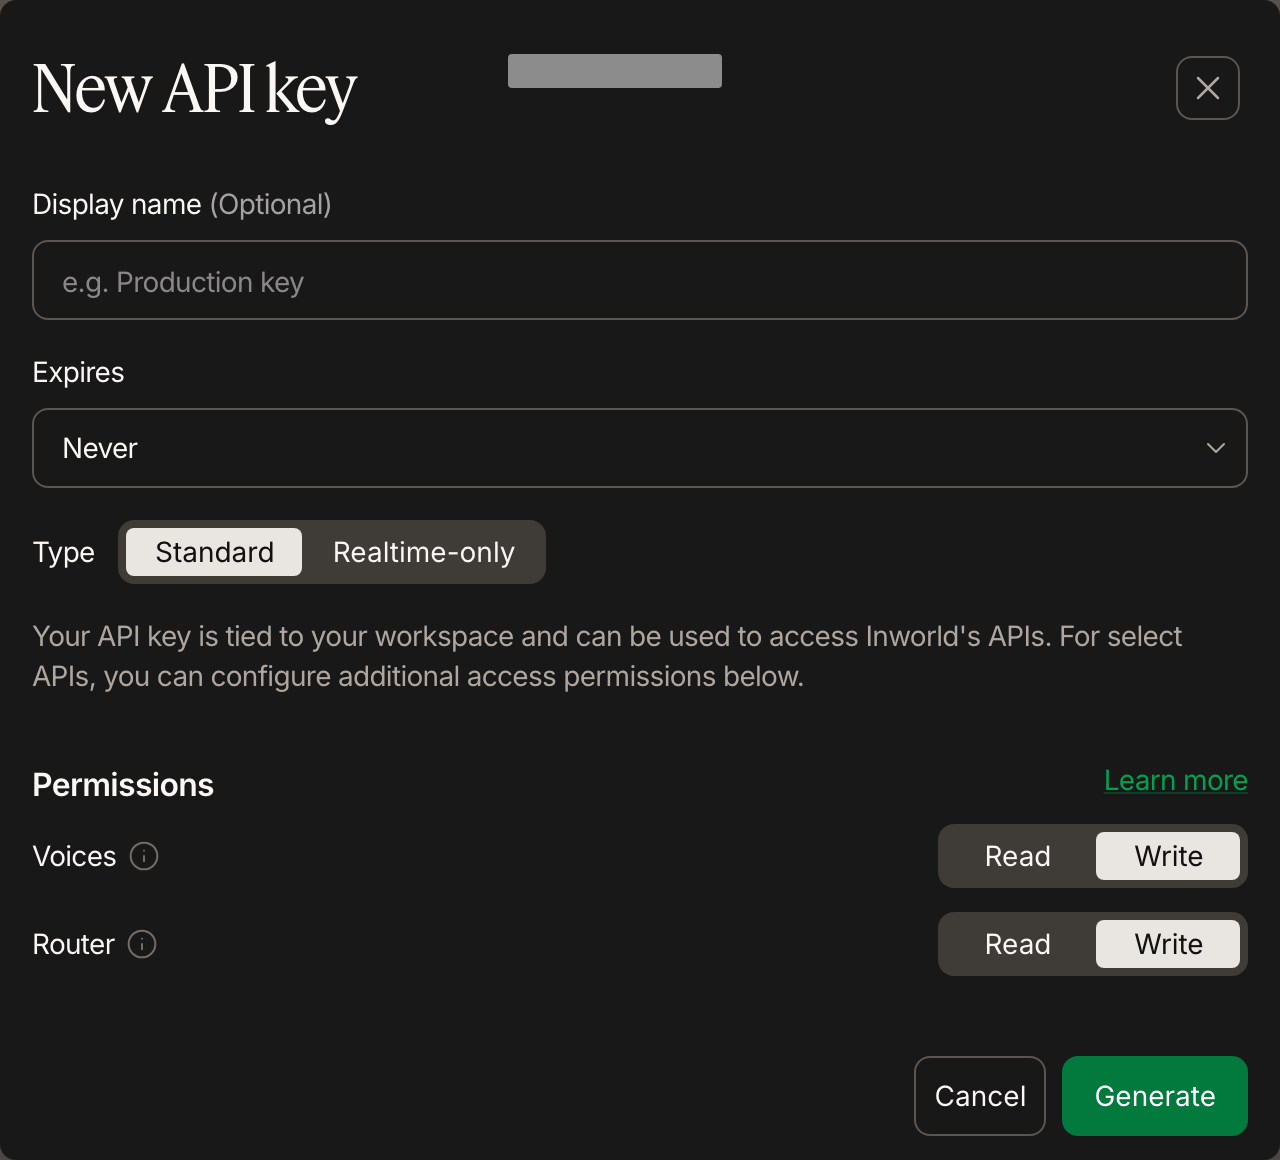This screenshot has height=1160, width=1280.
Task: Set Router permission to Read
Action: coord(1017,944)
